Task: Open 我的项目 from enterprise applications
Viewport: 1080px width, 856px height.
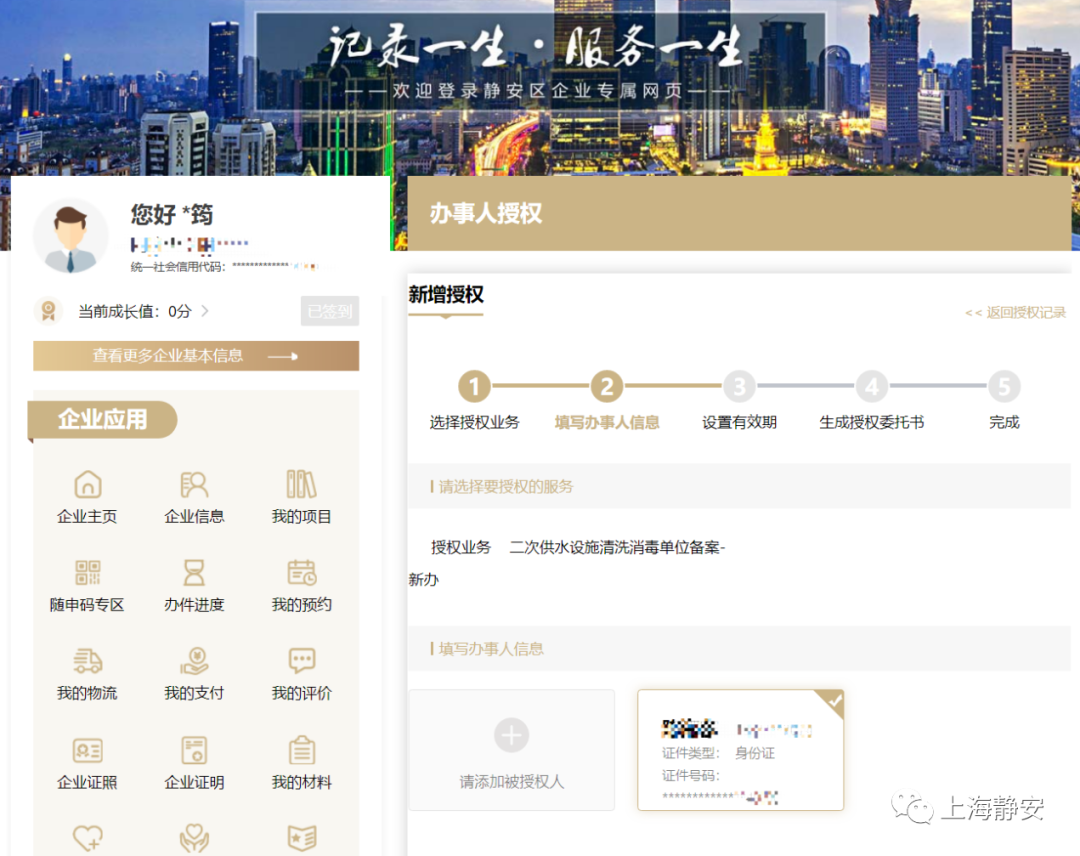Action: pyautogui.click(x=300, y=496)
